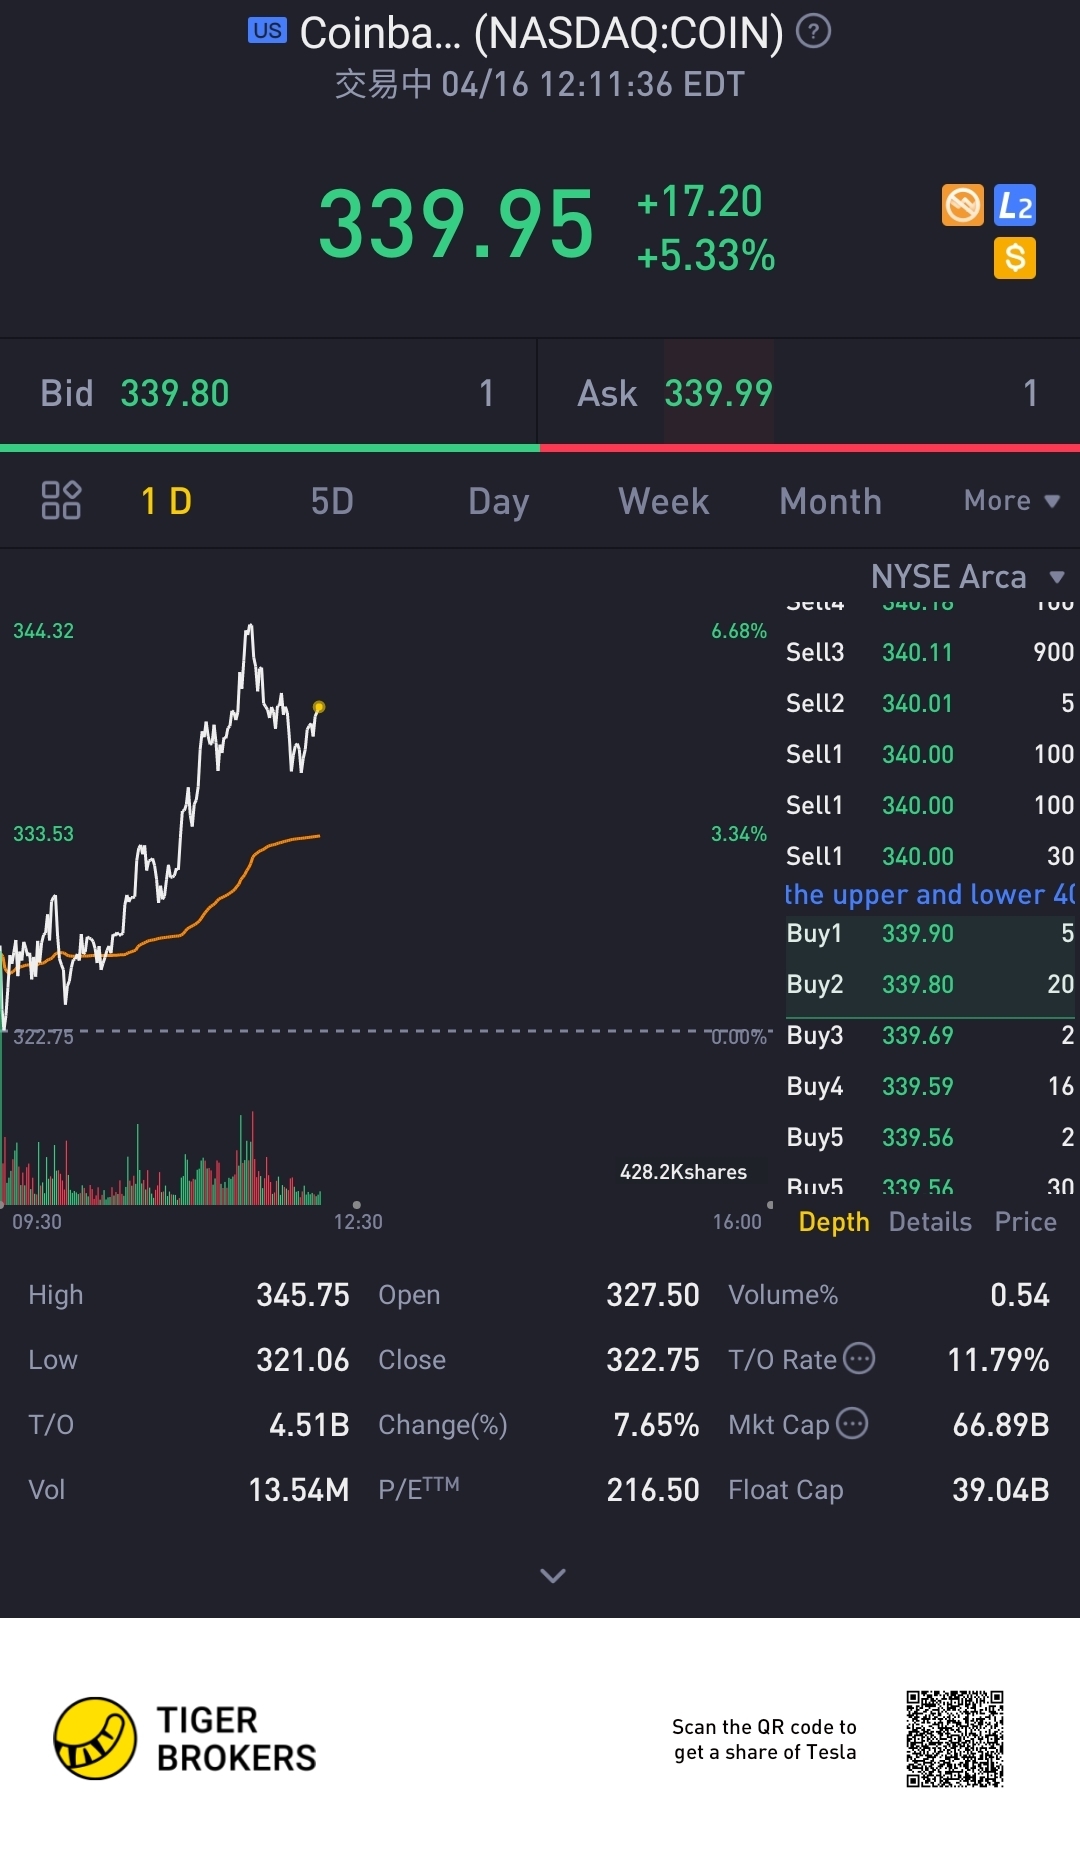The image size is (1080, 1860).
Task: Tap the T/O Rate info icon
Action: pos(859,1358)
